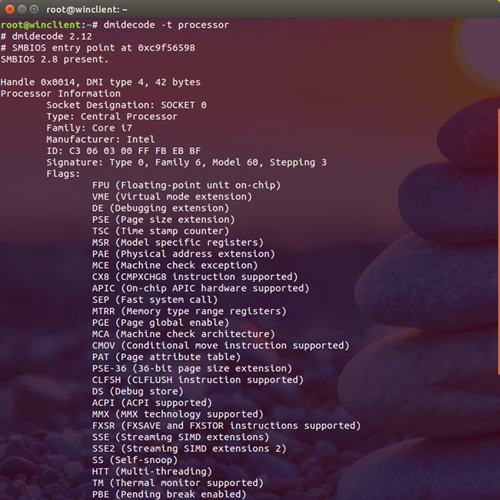This screenshot has height=500, width=500.
Task: Click the 'Socket Designation: SOCKET 0' line
Action: coord(126,105)
